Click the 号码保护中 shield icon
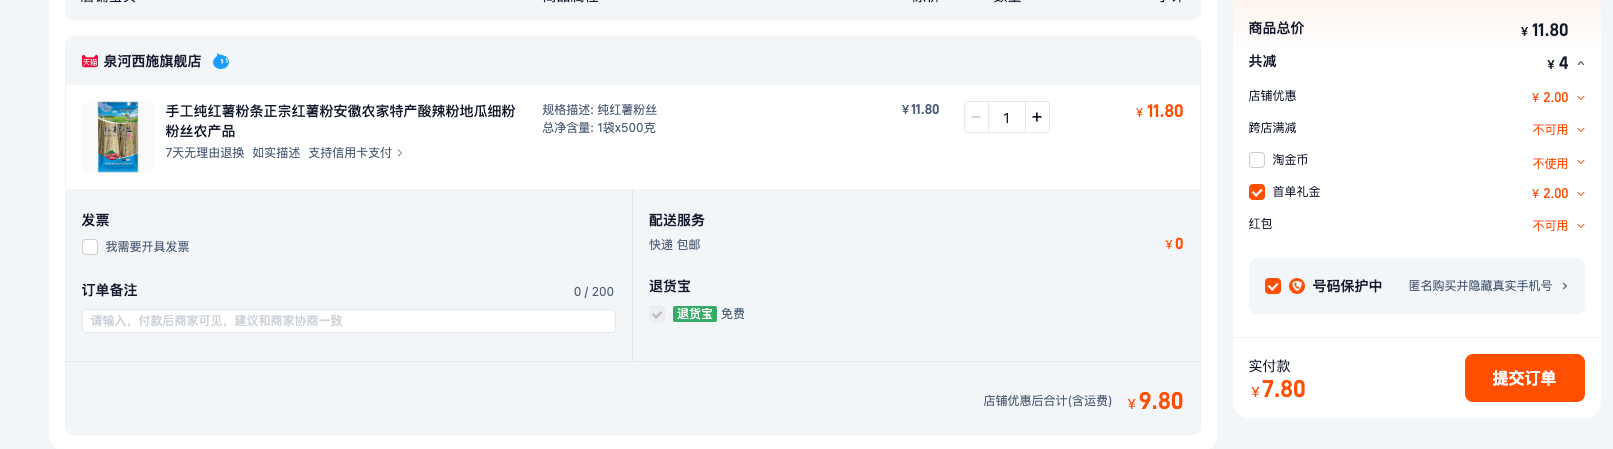 tap(1297, 286)
